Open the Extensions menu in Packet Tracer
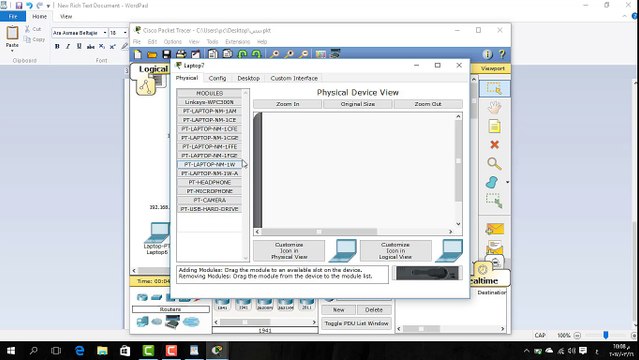Viewport: 639px width, 360px height. click(238, 42)
